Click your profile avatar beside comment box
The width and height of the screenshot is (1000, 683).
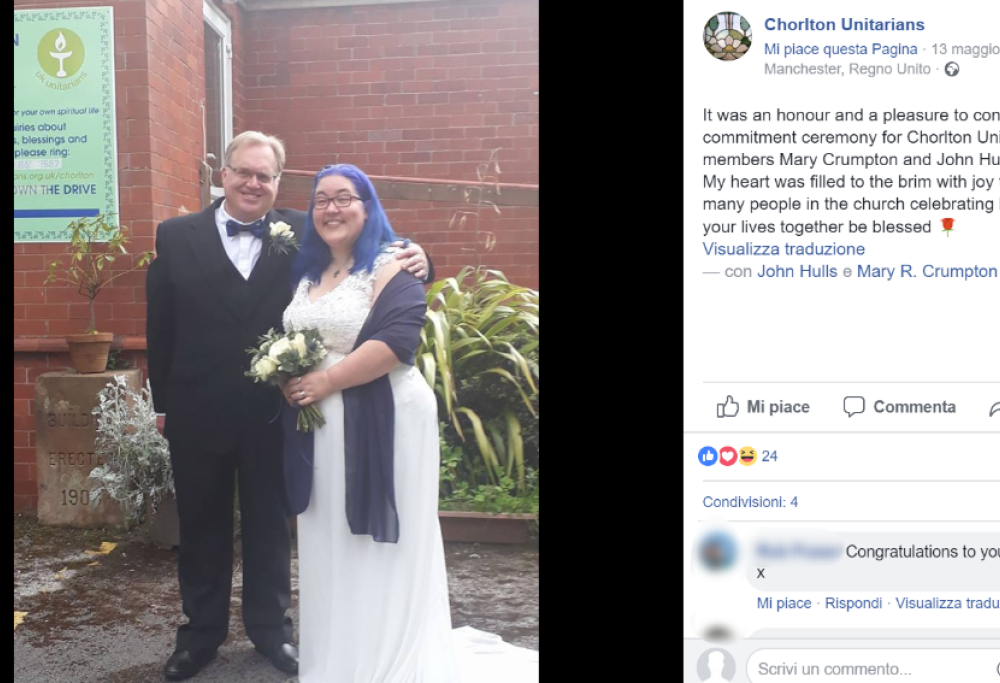click(716, 665)
